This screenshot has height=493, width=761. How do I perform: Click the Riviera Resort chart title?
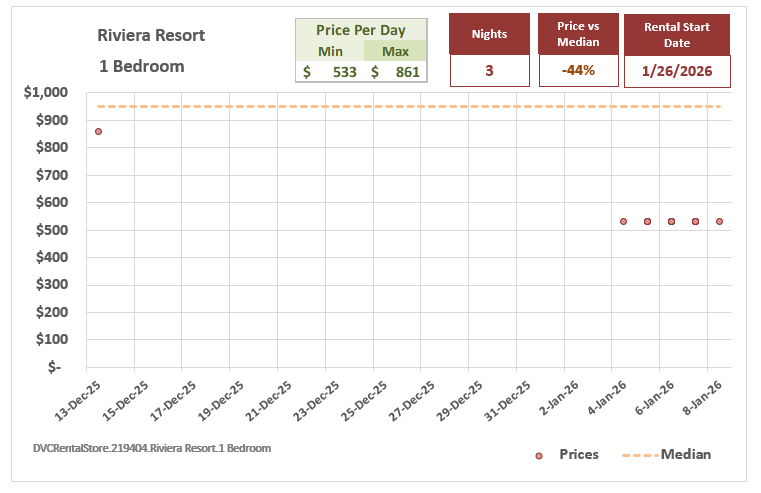click(151, 35)
